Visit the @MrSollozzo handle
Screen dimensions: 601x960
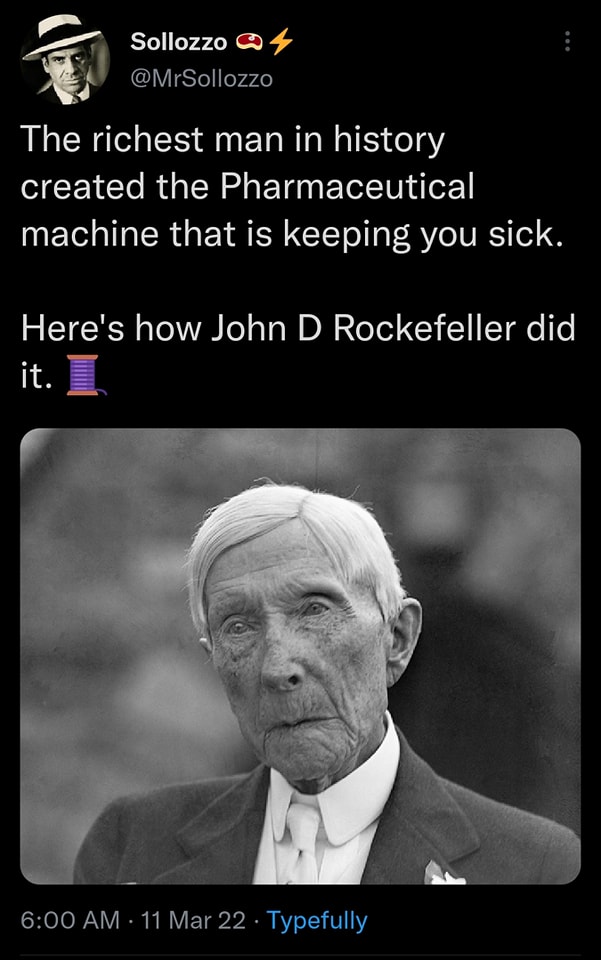coord(201,78)
